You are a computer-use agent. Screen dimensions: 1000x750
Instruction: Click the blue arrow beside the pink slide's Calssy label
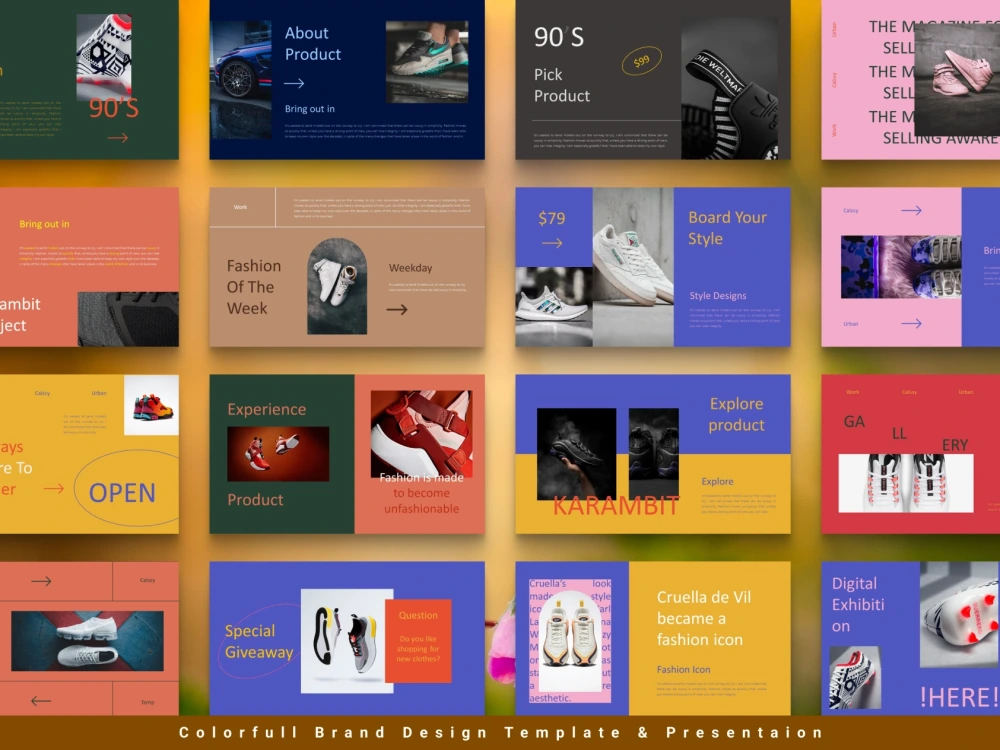tap(911, 210)
